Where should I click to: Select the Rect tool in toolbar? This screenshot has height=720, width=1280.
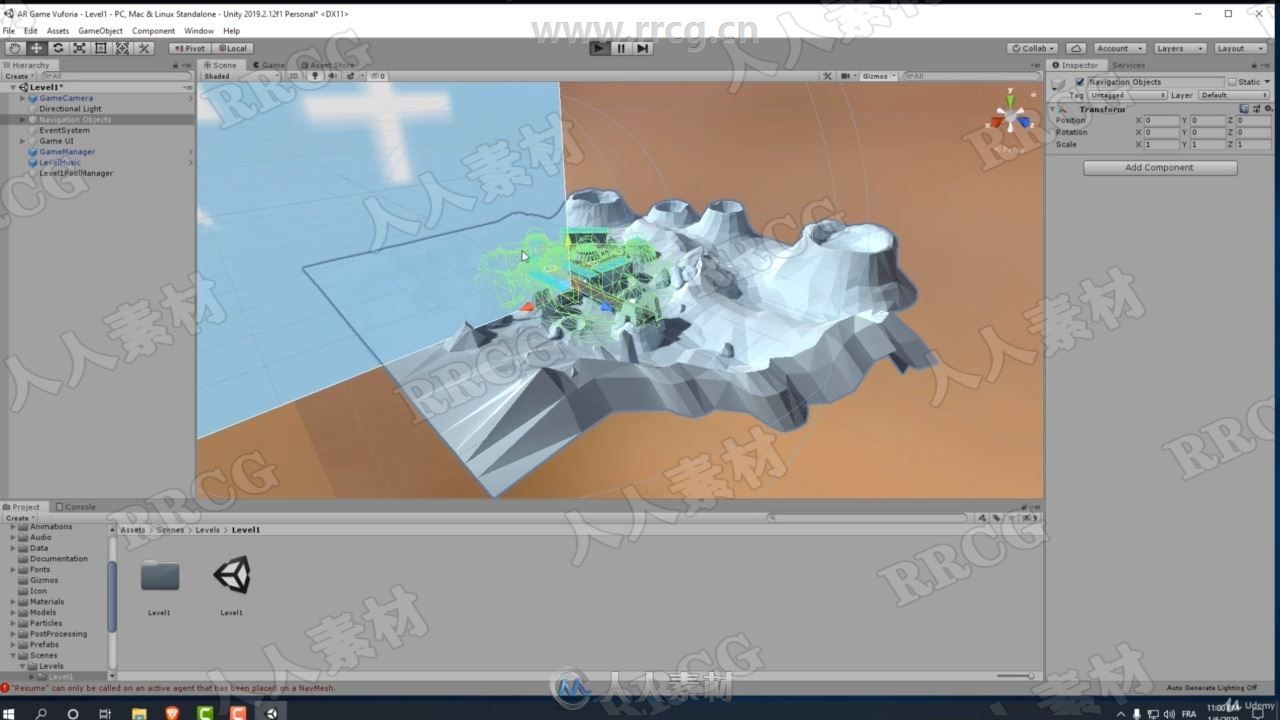(x=101, y=48)
